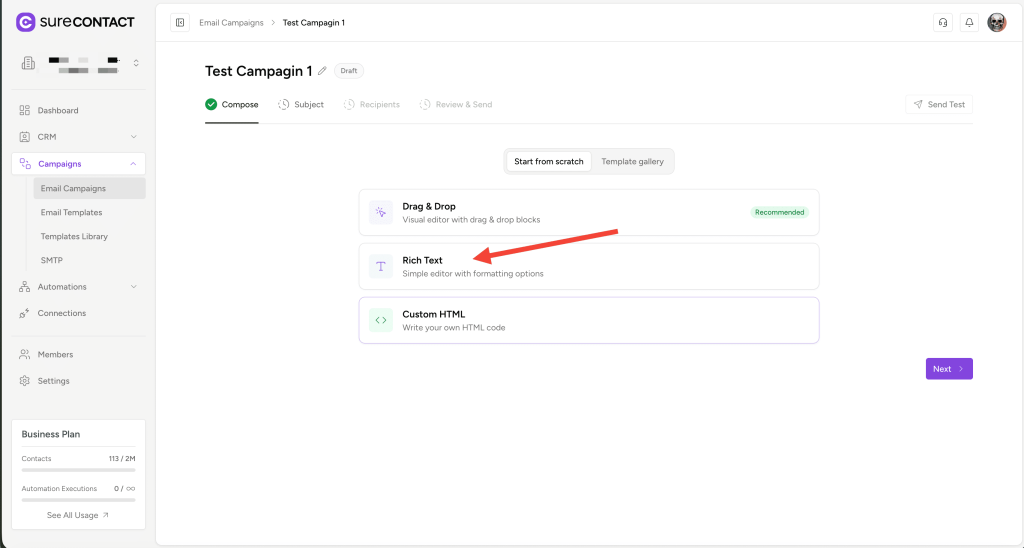This screenshot has height=548, width=1024.
Task: Open Email Templates in sidebar
Action: coord(71,212)
